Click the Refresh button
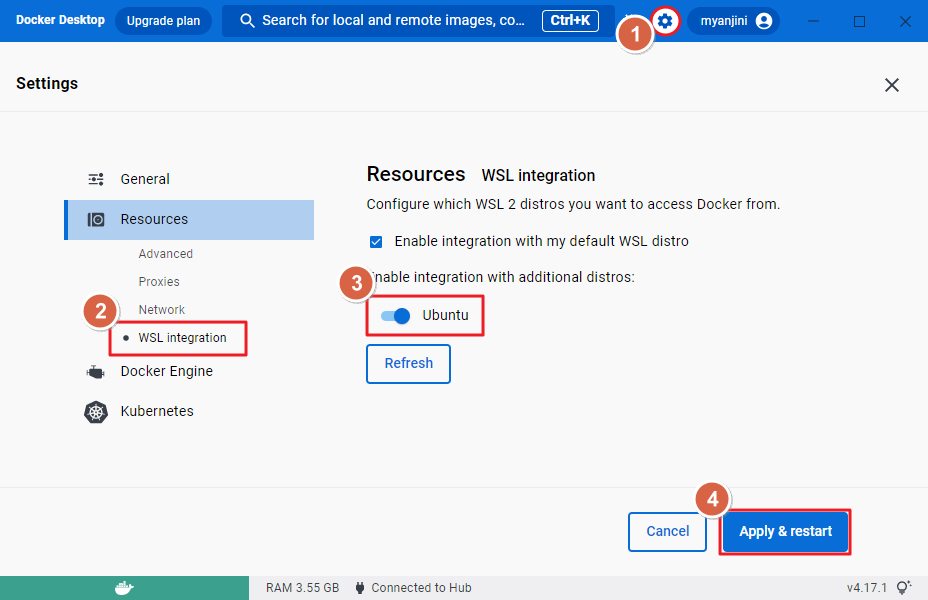 (x=408, y=363)
